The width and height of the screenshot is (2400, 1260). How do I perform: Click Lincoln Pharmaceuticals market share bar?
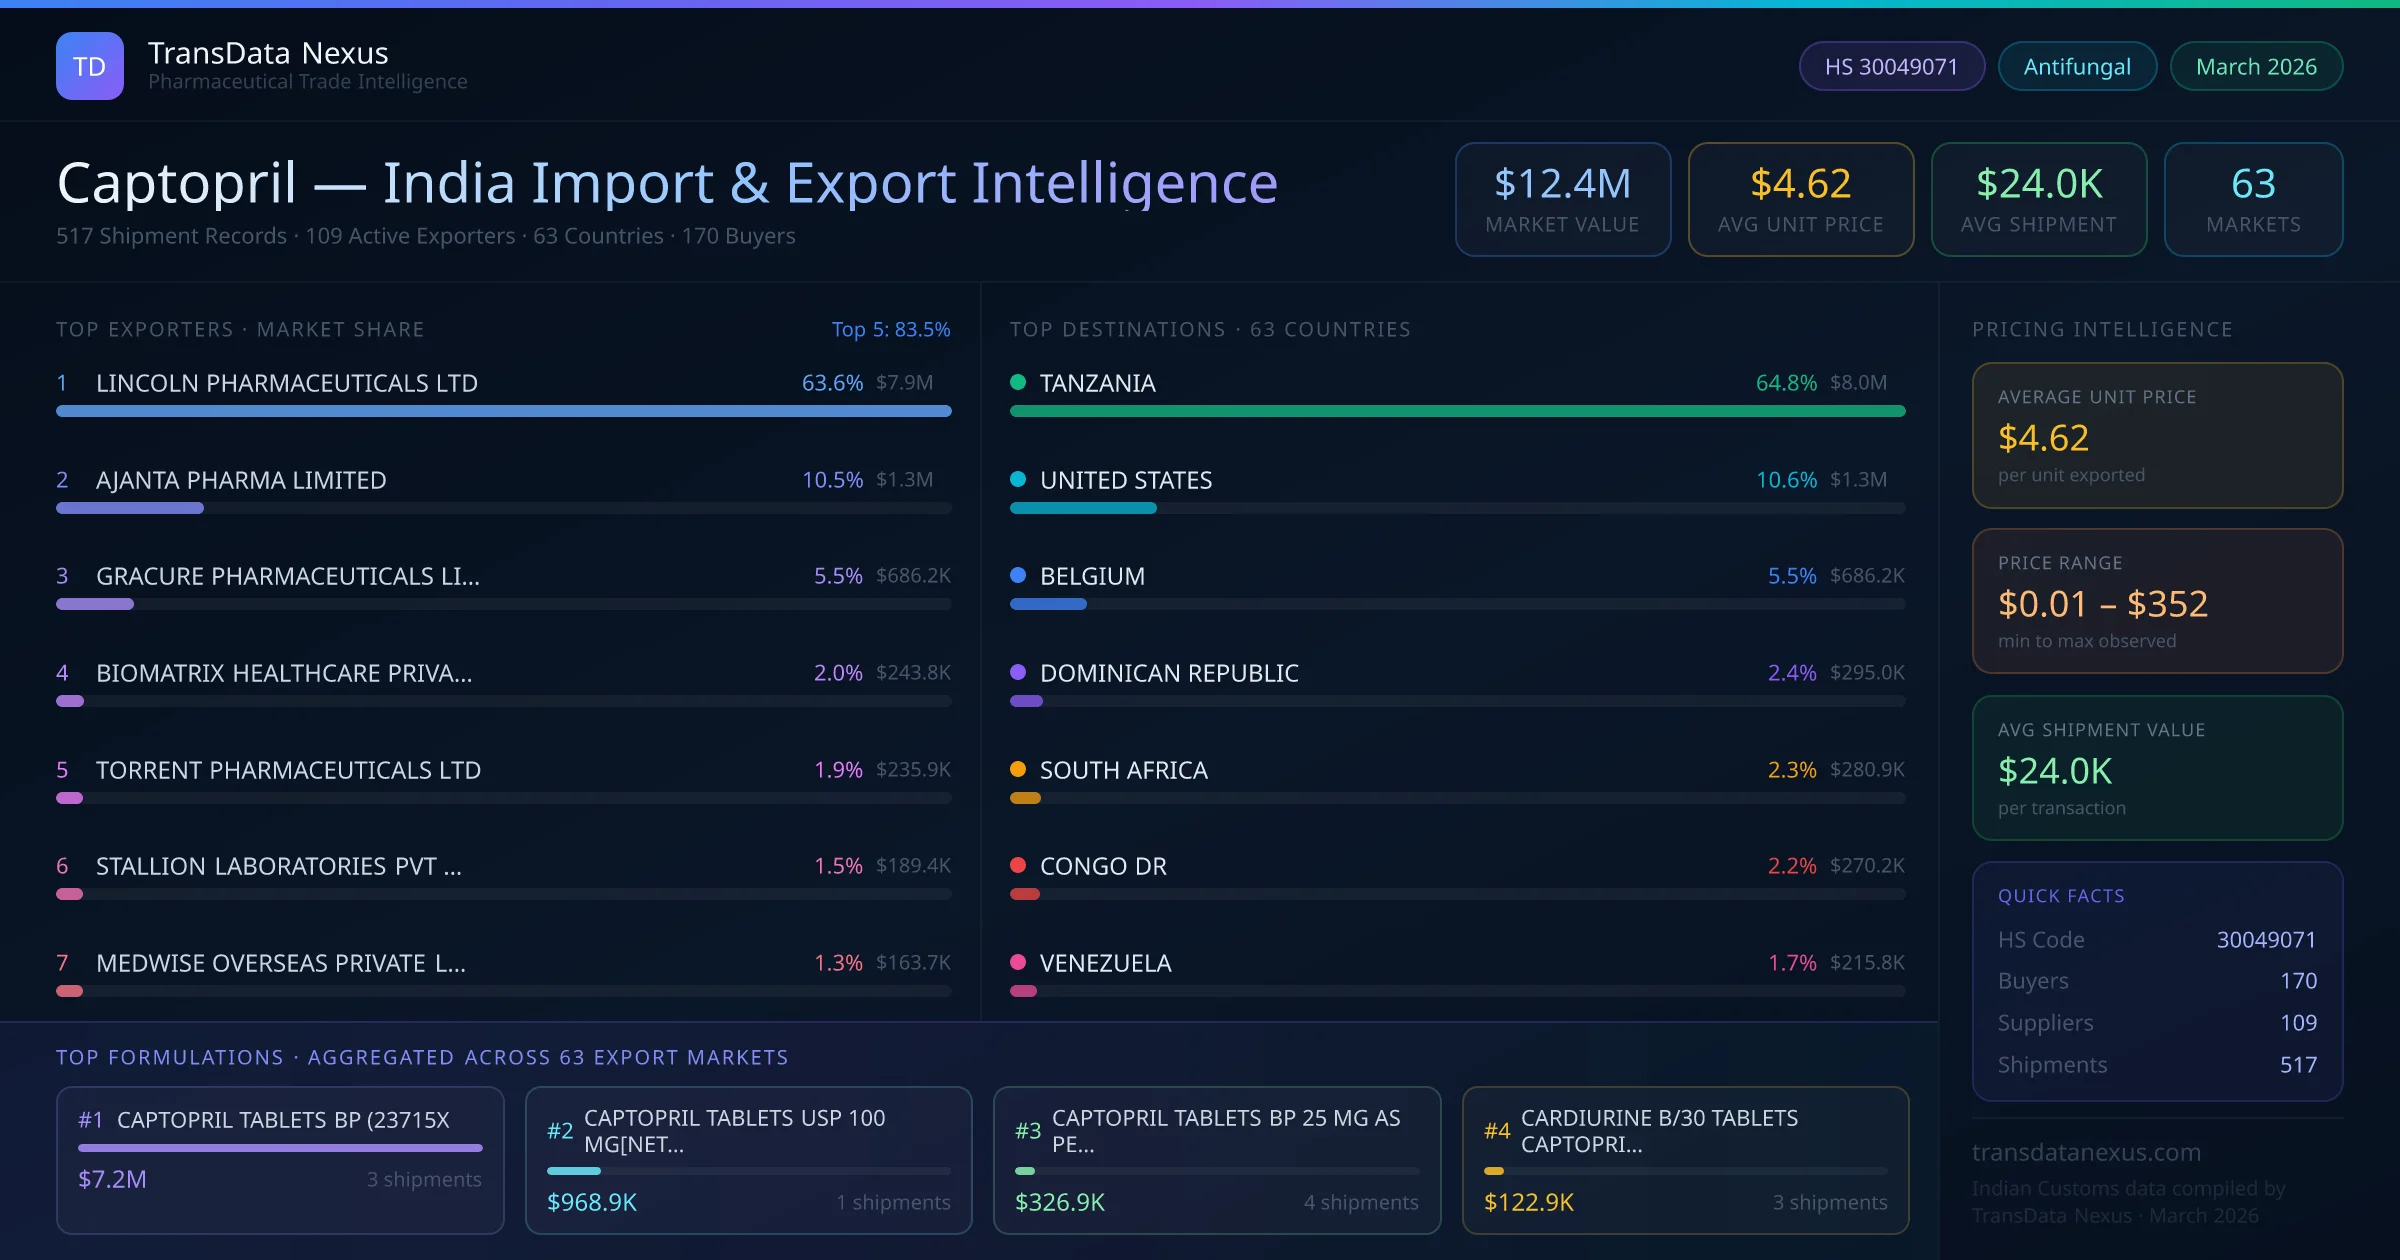pyautogui.click(x=503, y=411)
